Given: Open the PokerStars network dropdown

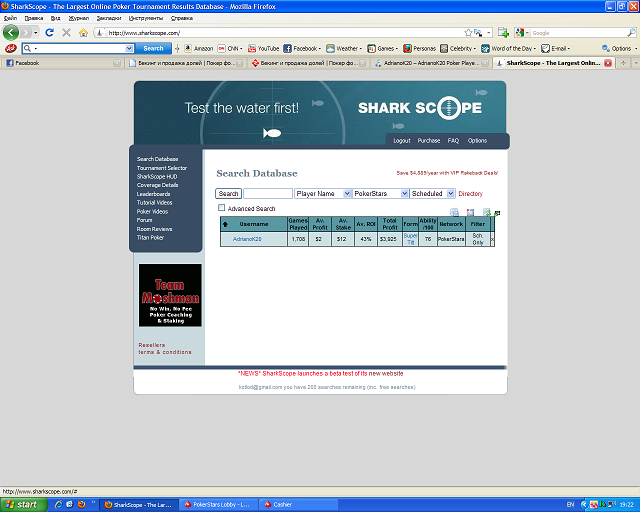Looking at the screenshot, I should [x=380, y=194].
